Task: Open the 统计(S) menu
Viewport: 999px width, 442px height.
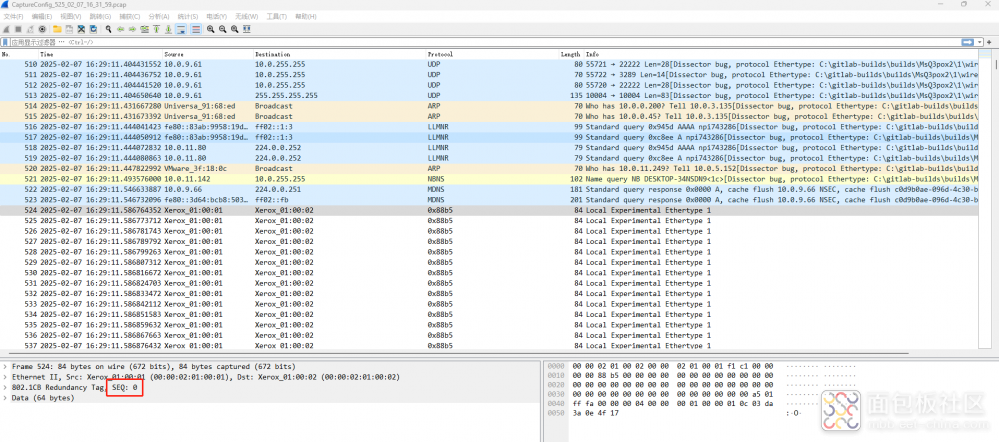Action: coord(188,17)
